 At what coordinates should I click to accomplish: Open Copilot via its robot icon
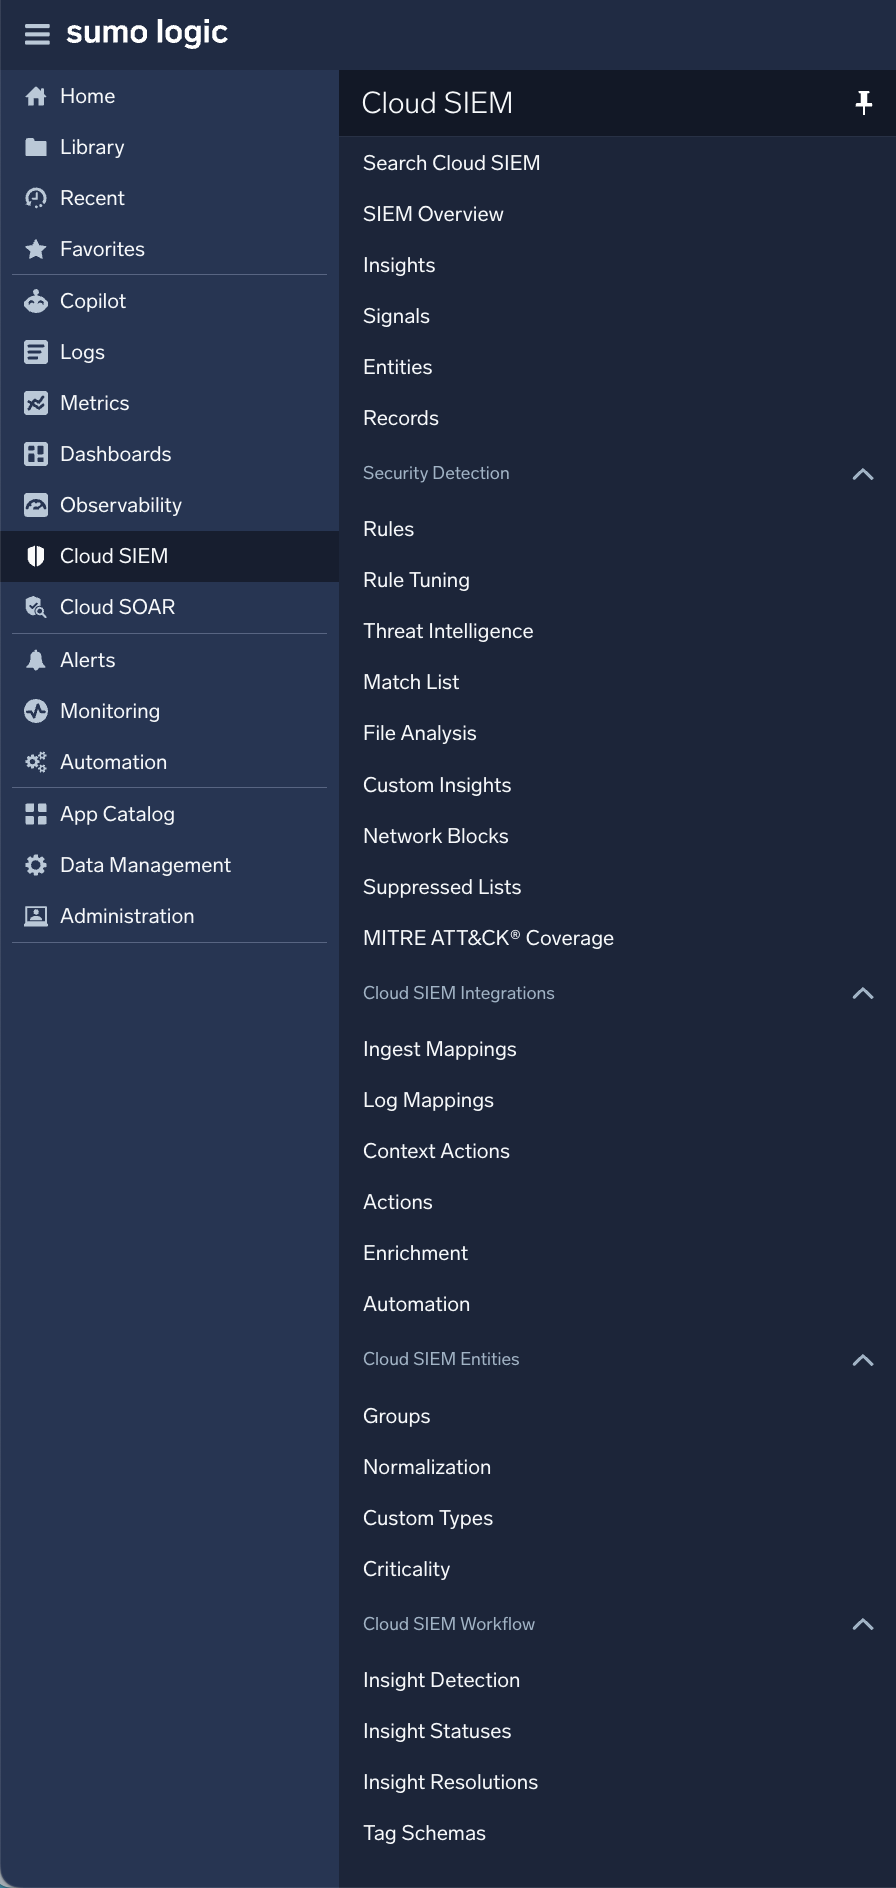pos(36,301)
